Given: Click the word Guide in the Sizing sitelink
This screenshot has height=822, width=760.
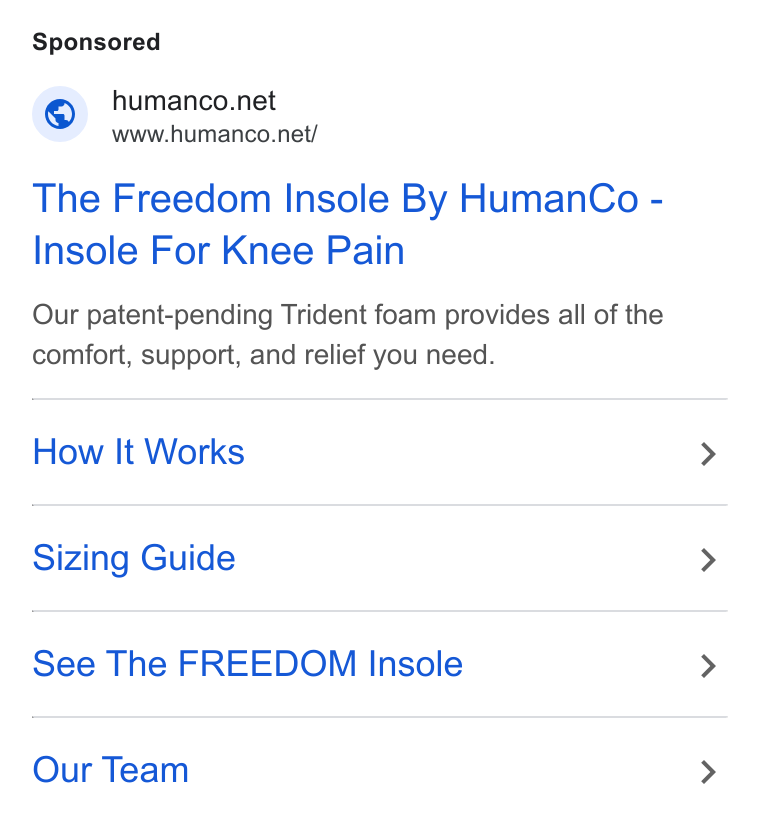Looking at the screenshot, I should point(188,558).
